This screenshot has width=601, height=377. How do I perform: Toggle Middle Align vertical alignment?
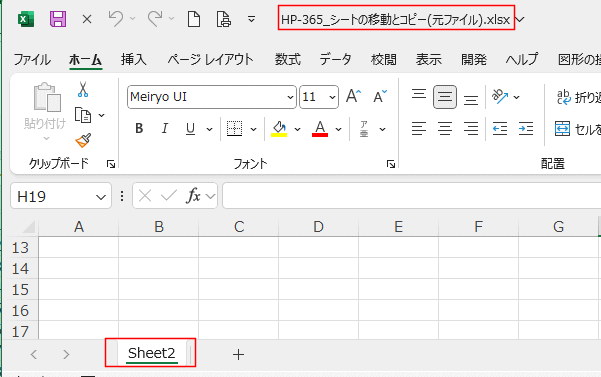(x=445, y=97)
